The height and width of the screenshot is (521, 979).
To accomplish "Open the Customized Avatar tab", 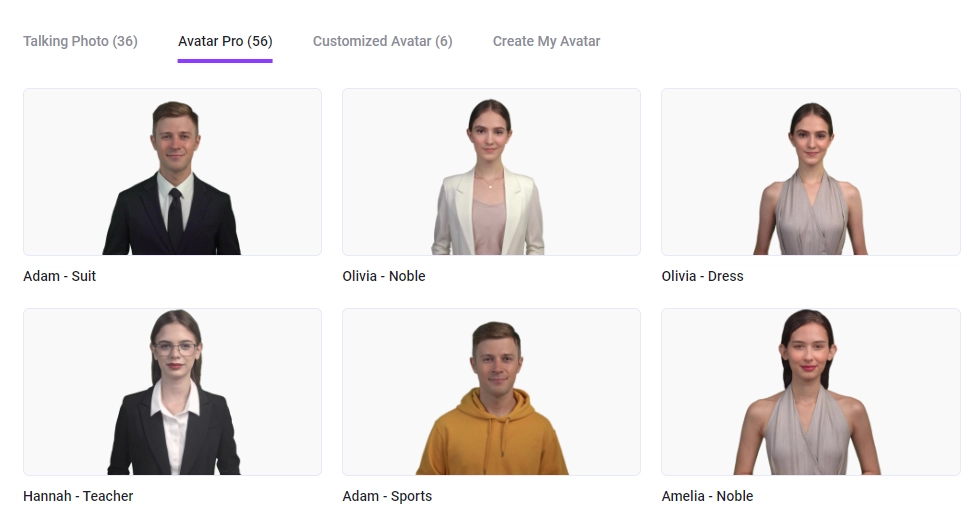I will [x=382, y=41].
